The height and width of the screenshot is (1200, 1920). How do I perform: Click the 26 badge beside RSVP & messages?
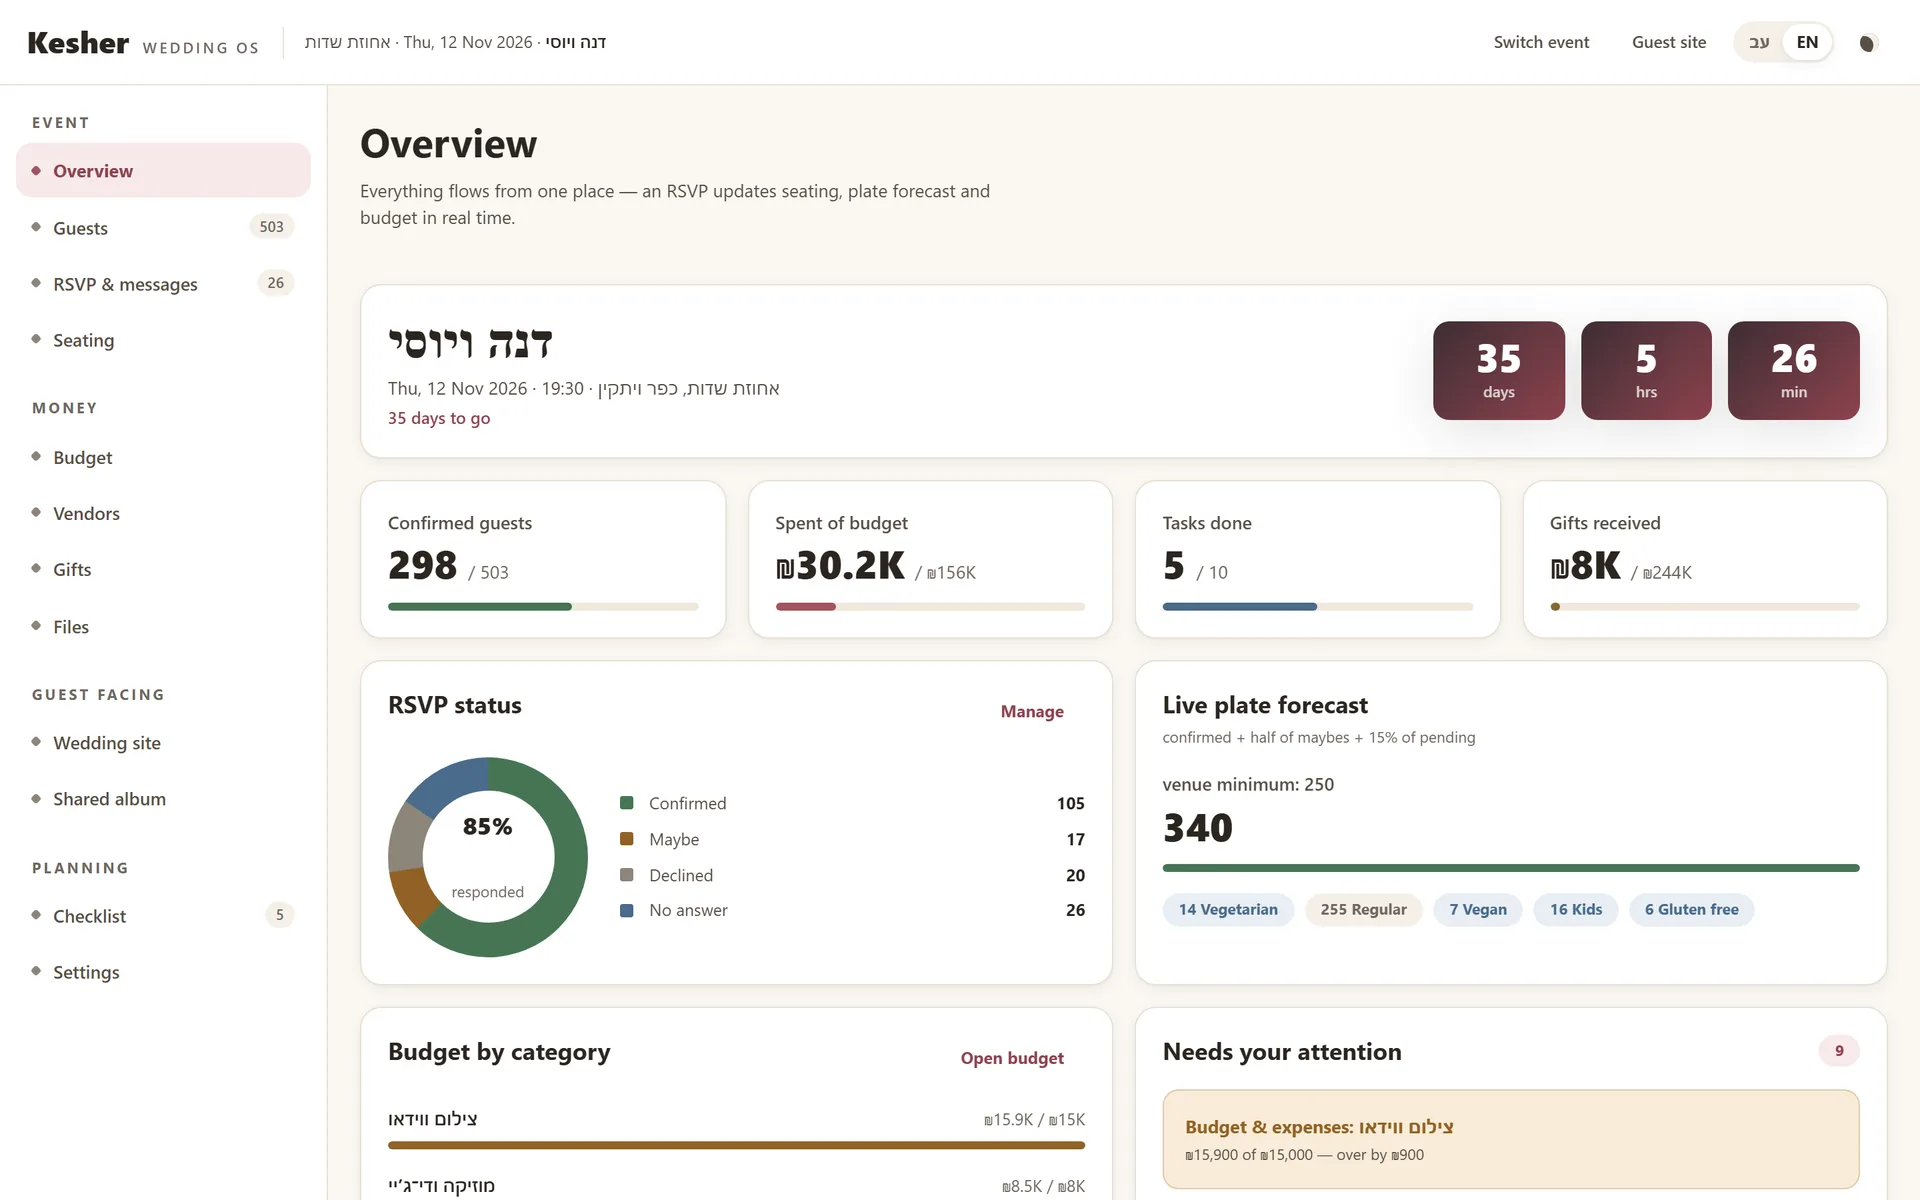tap(275, 283)
